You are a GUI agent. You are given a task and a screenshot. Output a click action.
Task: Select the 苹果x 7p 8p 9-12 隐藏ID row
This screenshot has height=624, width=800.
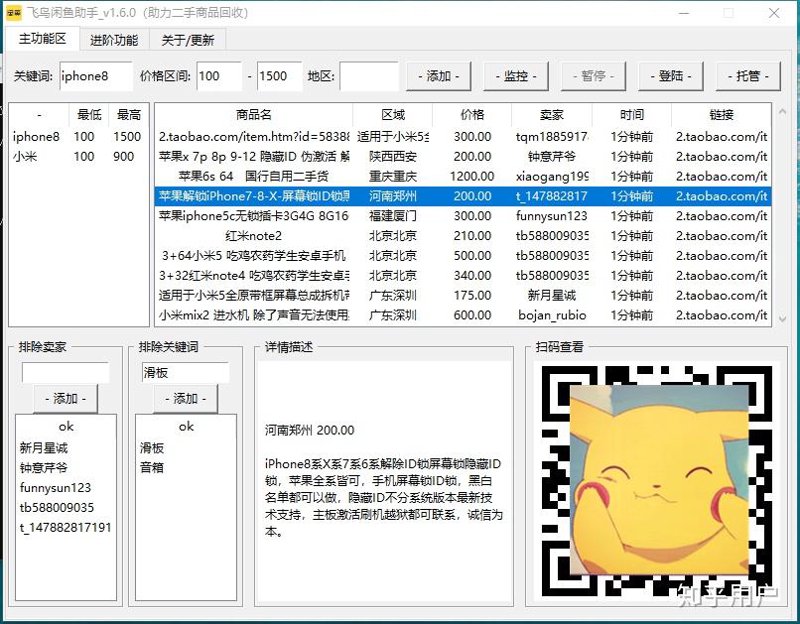[x=463, y=157]
